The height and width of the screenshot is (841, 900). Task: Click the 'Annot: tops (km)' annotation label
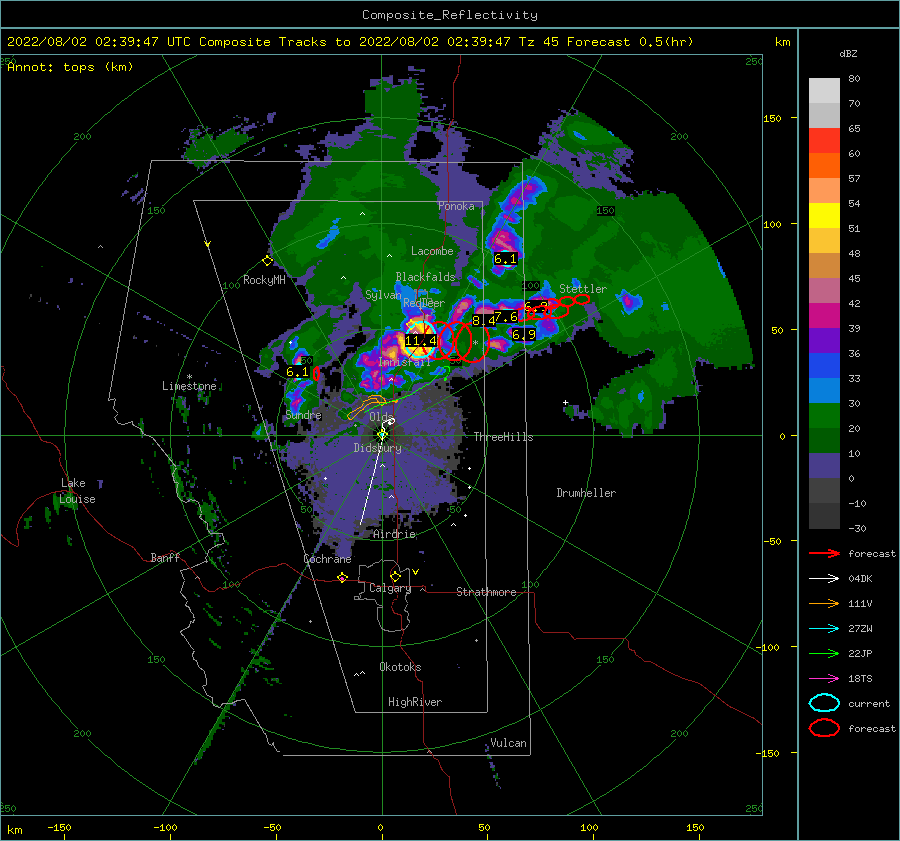[x=70, y=67]
